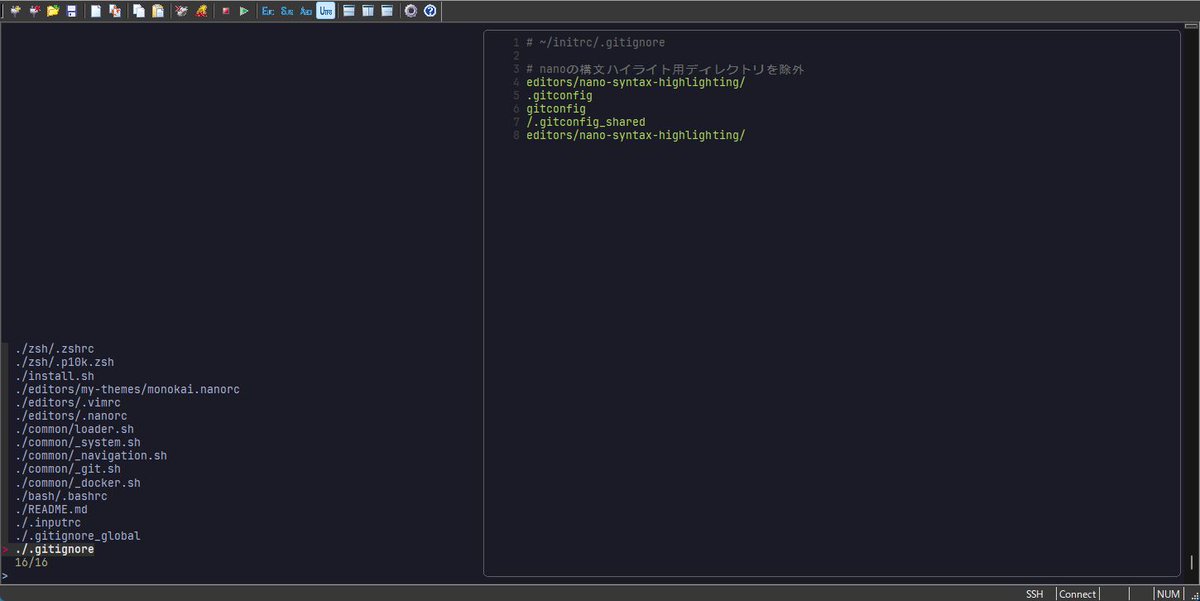This screenshot has height=601, width=1200.
Task: Paste from clipboard icon in toolbar
Action: pyautogui.click(x=157, y=11)
